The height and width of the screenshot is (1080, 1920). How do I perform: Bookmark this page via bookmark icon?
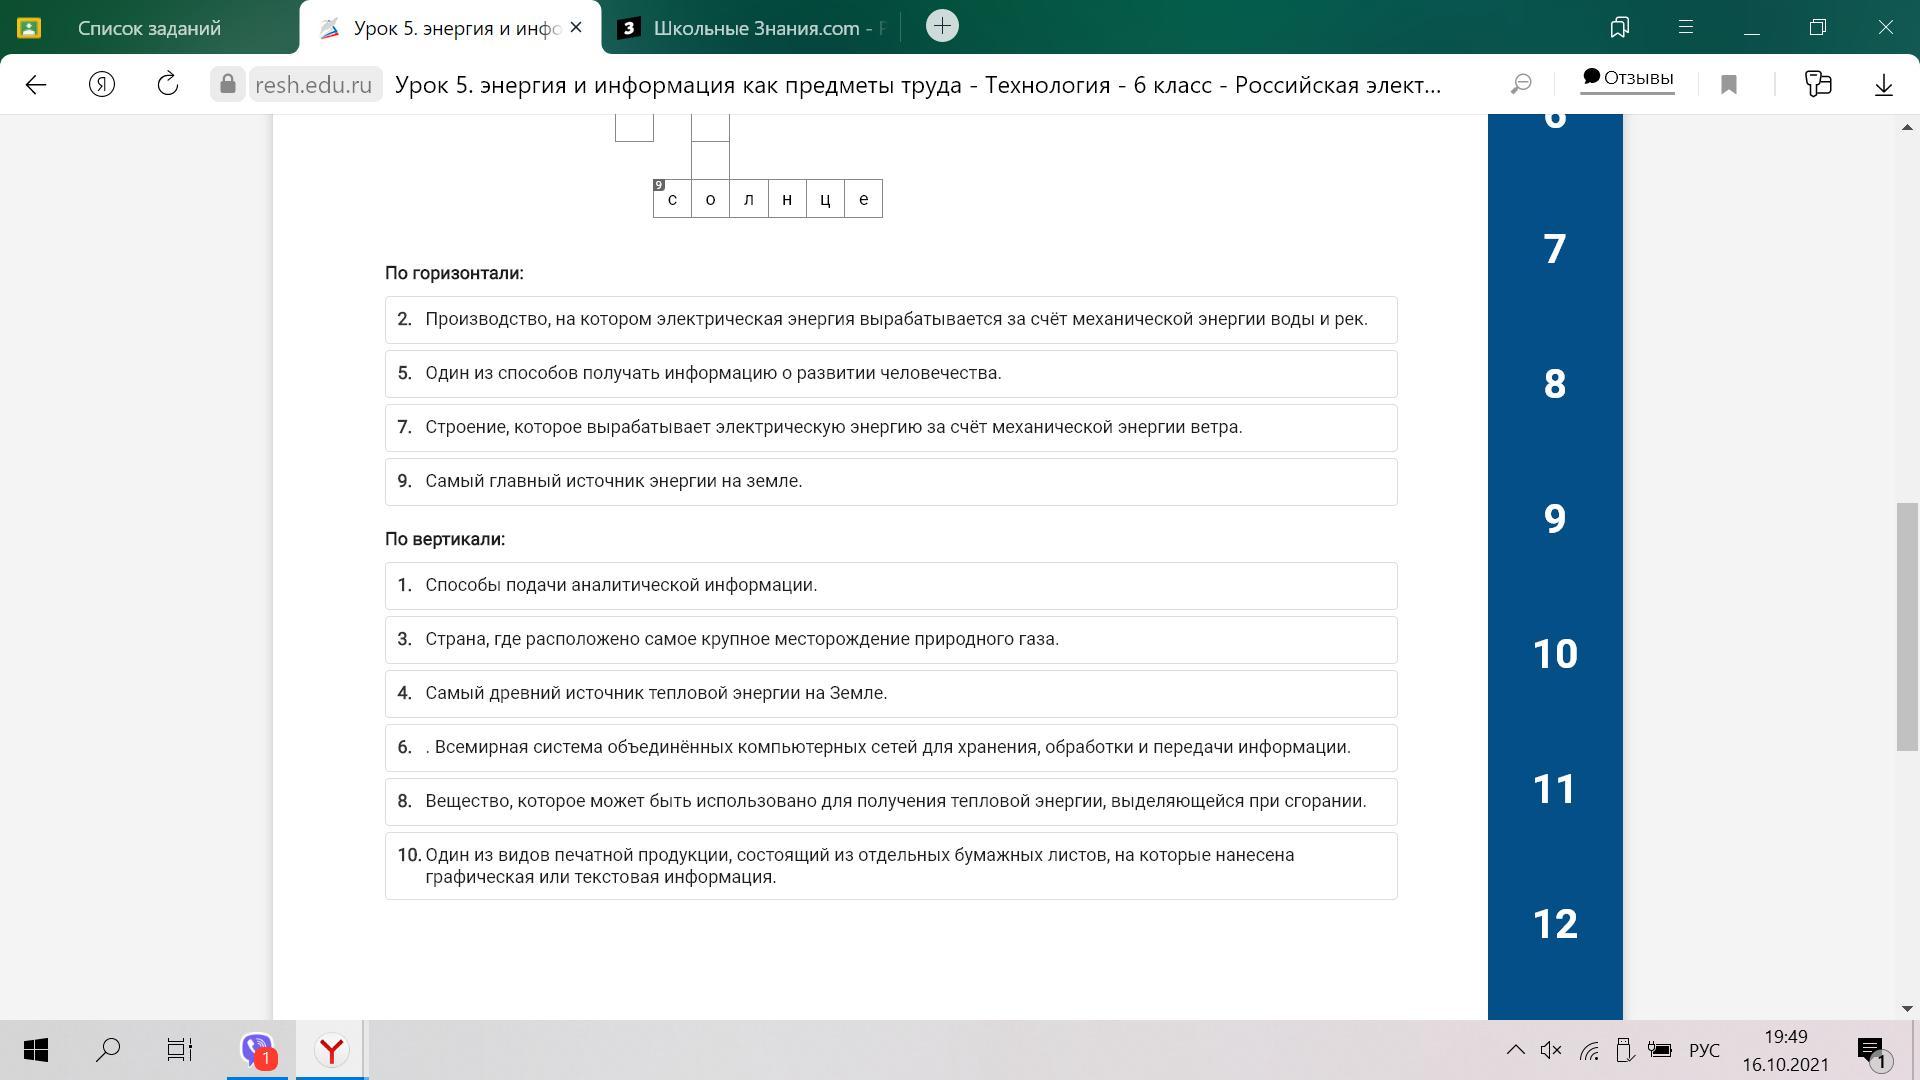(1729, 85)
